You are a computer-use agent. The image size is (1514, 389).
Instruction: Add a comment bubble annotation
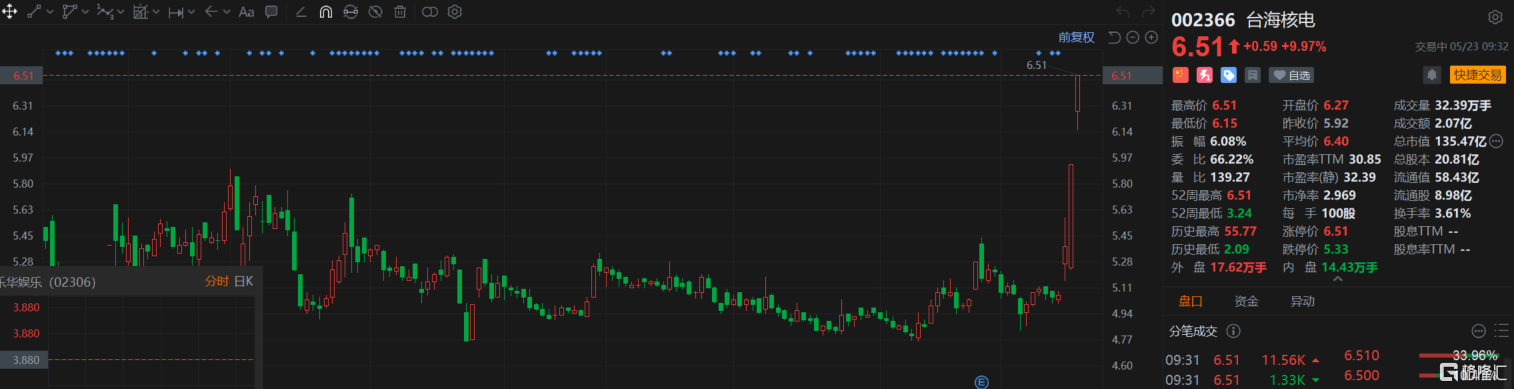(x=272, y=12)
